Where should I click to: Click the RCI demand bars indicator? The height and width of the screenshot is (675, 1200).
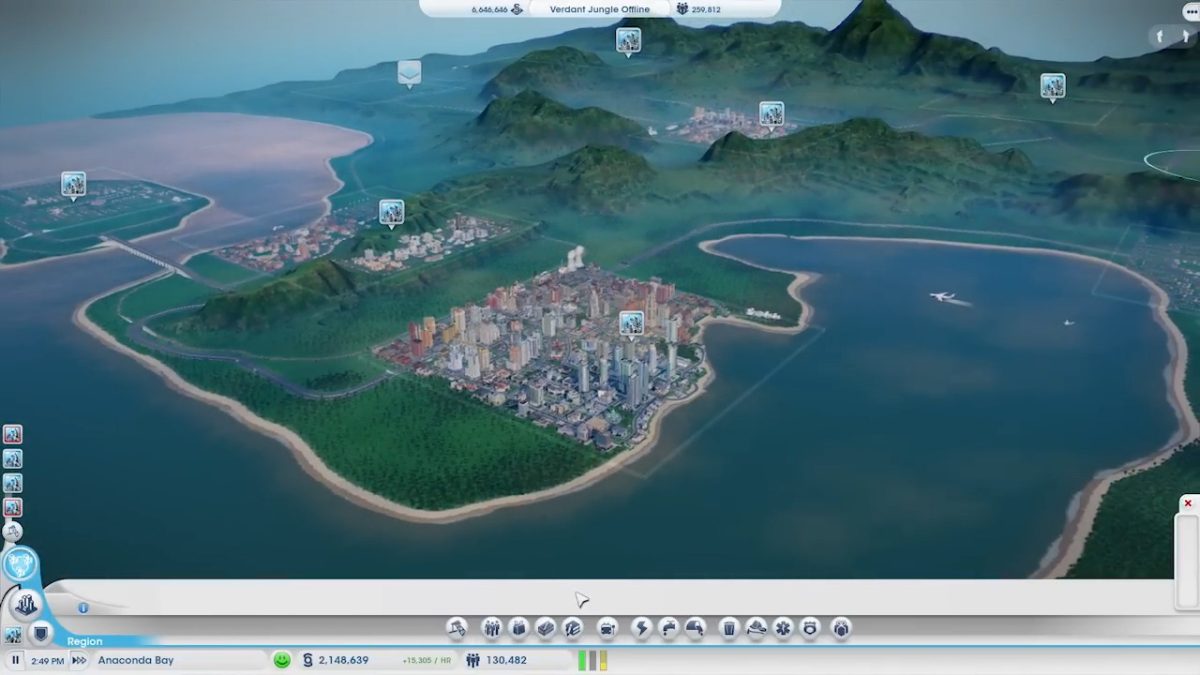click(593, 660)
